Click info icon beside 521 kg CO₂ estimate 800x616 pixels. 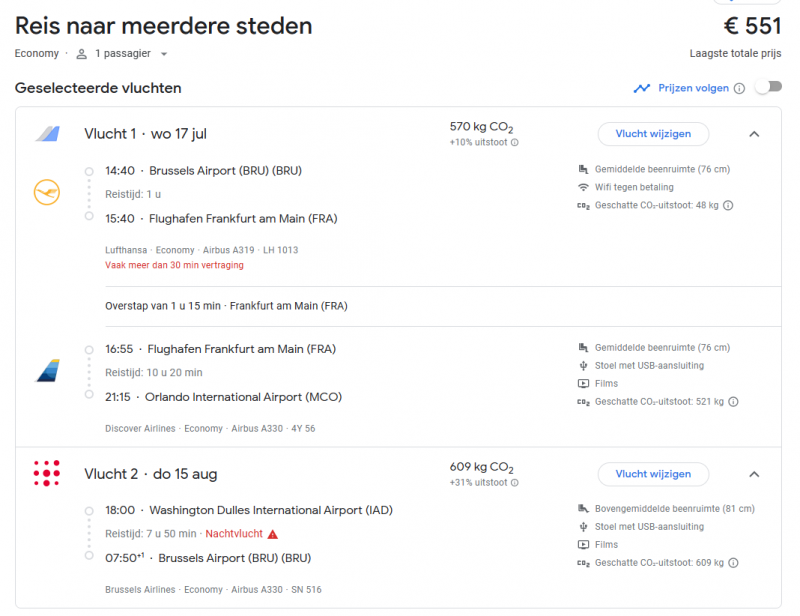[733, 402]
